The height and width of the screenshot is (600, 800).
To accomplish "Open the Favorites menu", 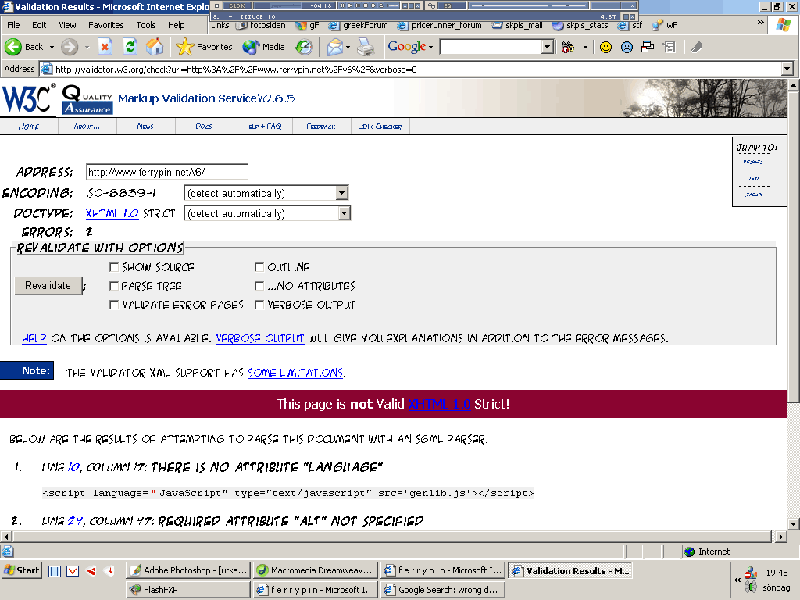I will pyautogui.click(x=106, y=25).
